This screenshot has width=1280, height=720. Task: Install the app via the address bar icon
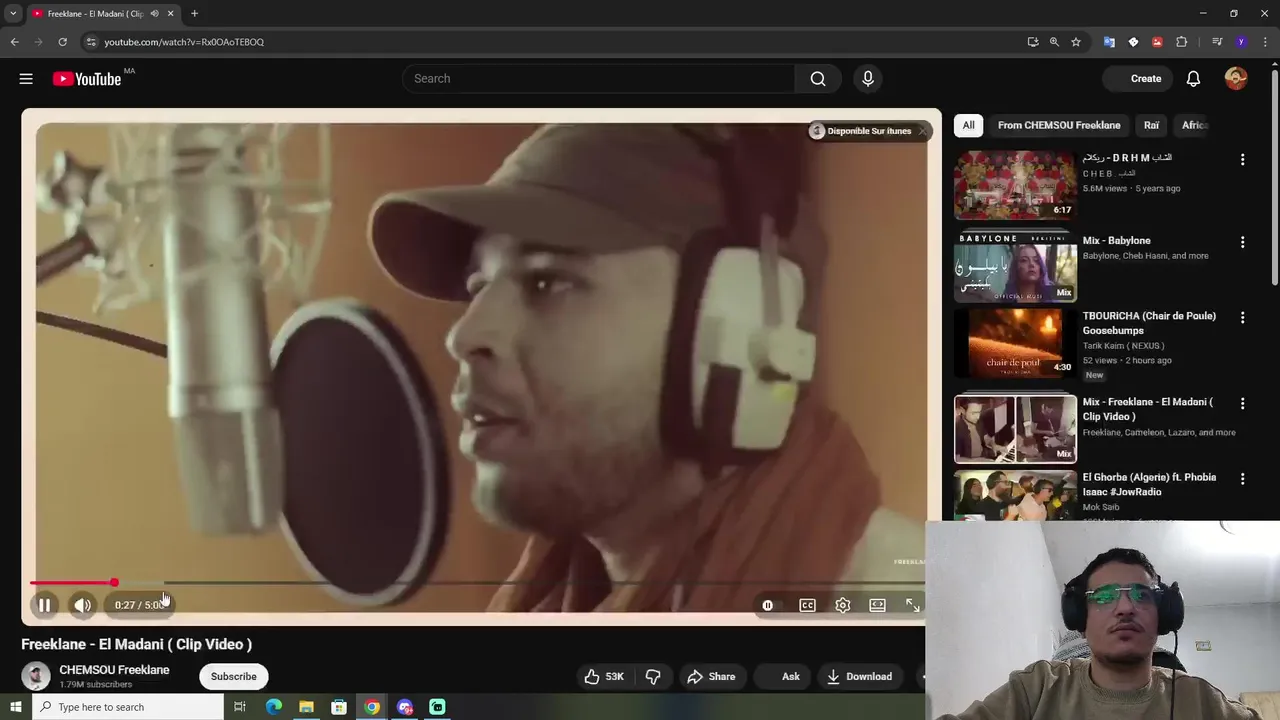[x=1032, y=42]
